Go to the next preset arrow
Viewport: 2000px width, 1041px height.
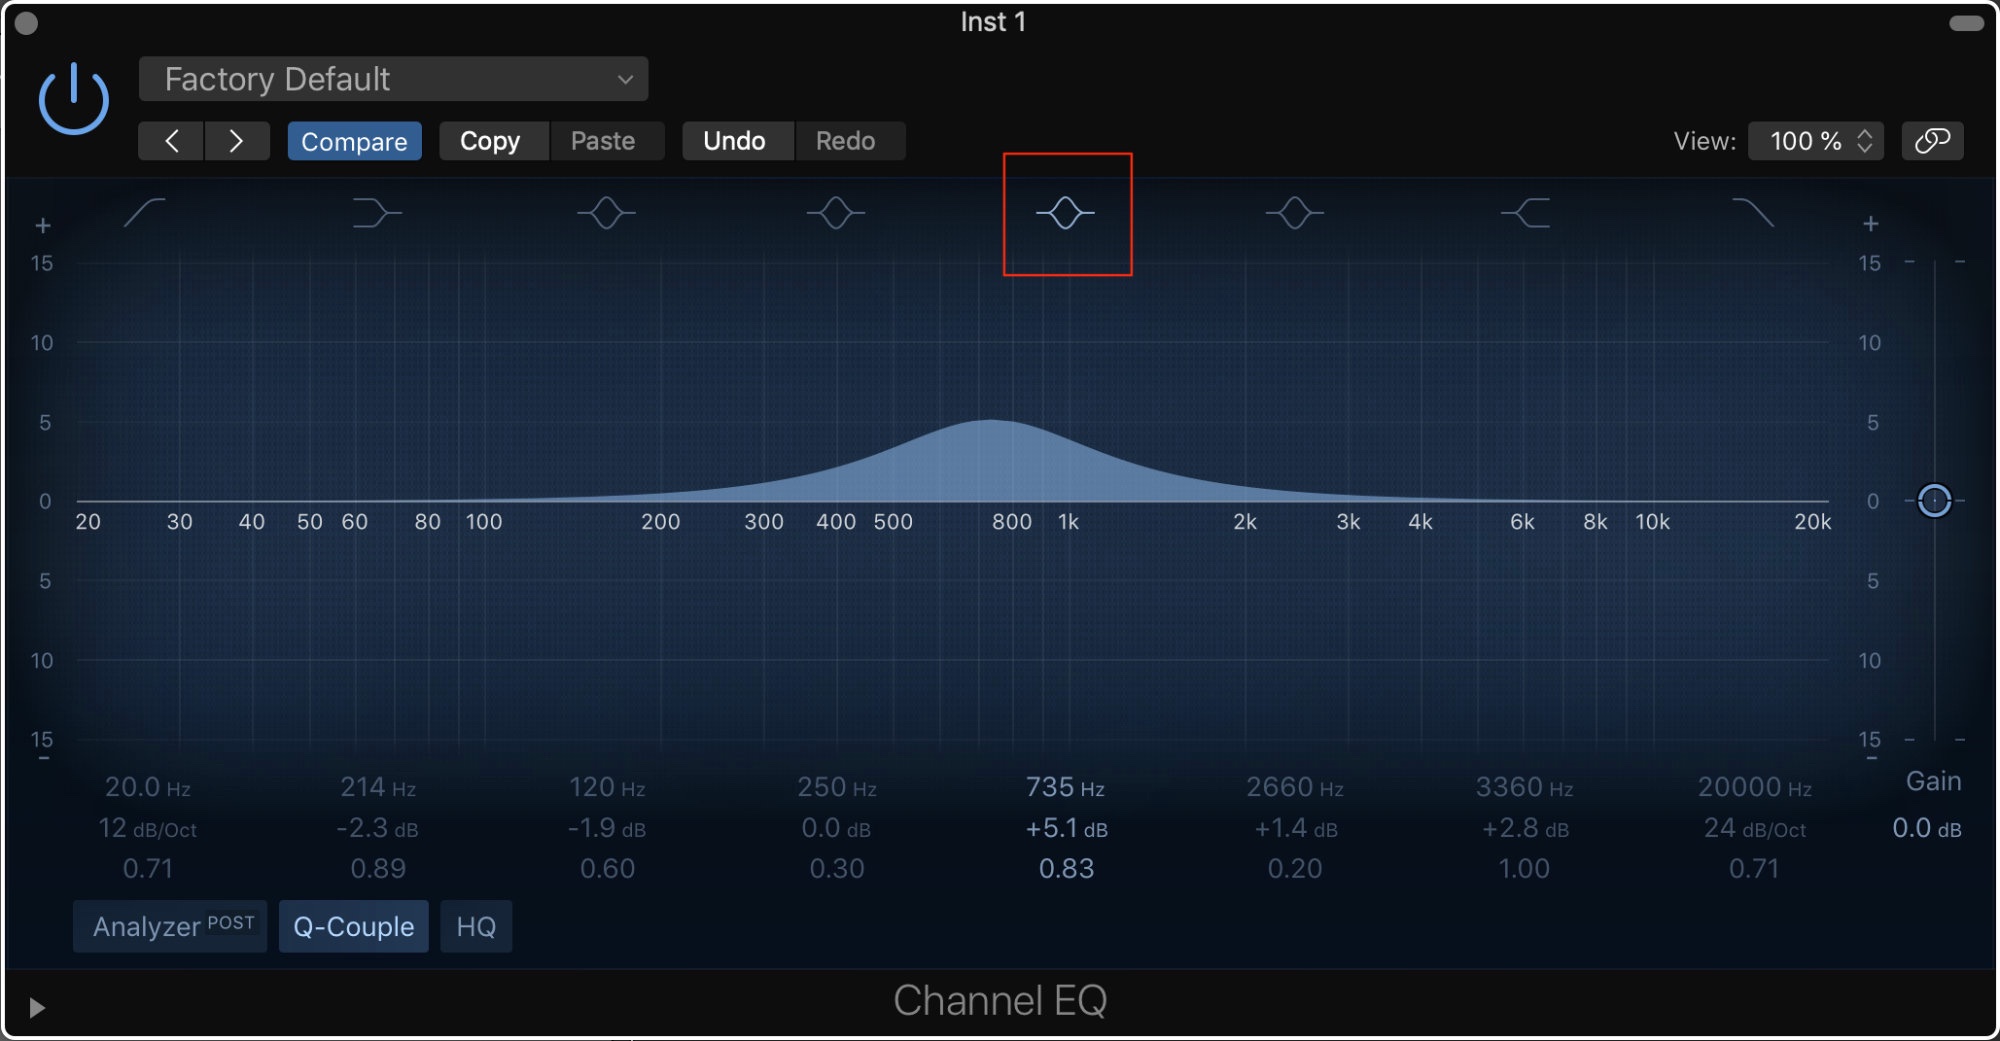click(x=236, y=141)
